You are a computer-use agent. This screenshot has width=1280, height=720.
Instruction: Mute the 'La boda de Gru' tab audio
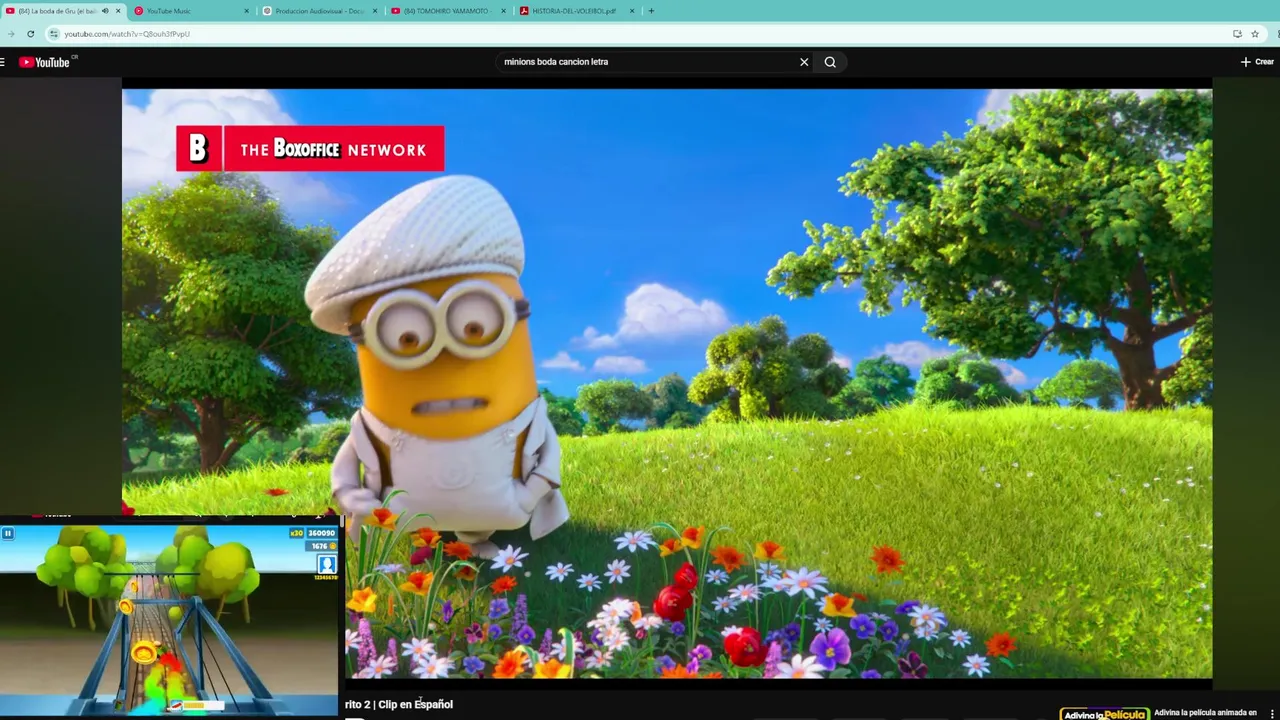tap(105, 11)
